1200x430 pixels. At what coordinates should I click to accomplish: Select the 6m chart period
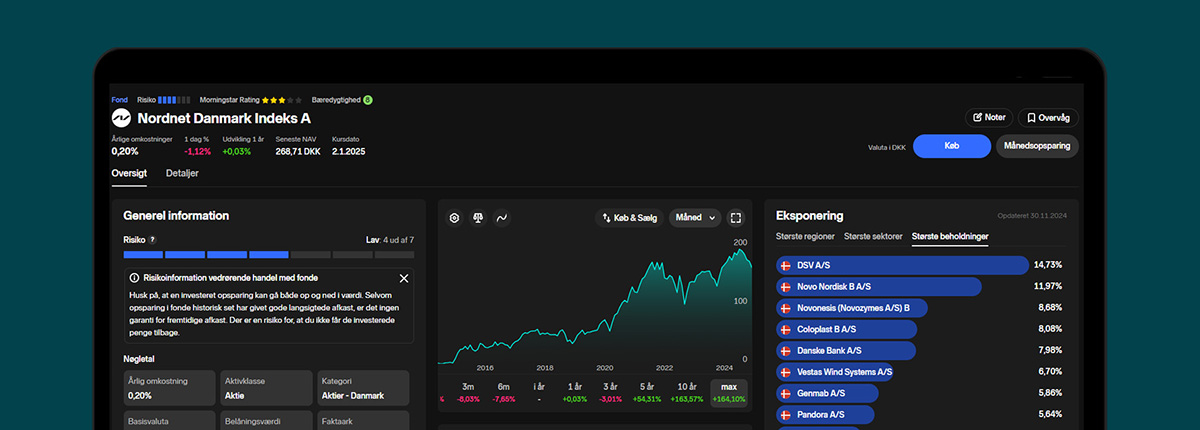click(x=504, y=392)
